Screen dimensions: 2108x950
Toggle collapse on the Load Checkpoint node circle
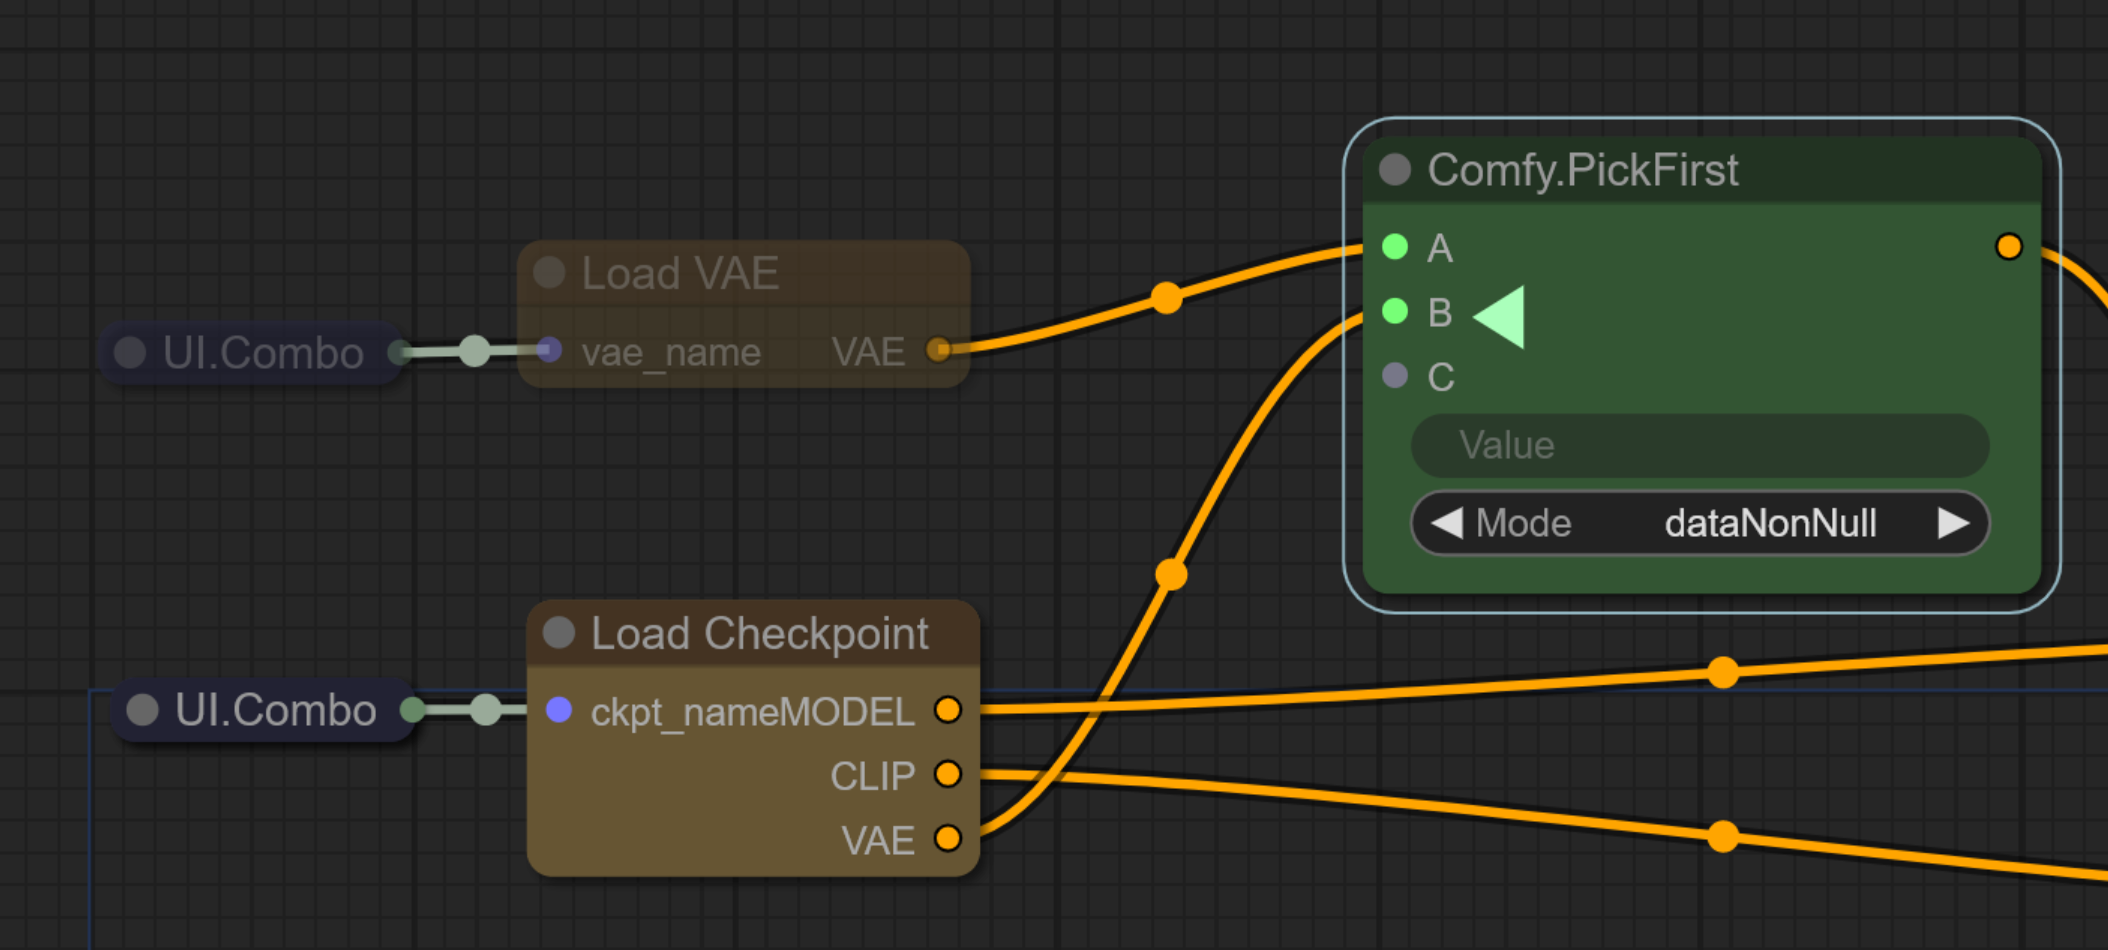pos(558,632)
